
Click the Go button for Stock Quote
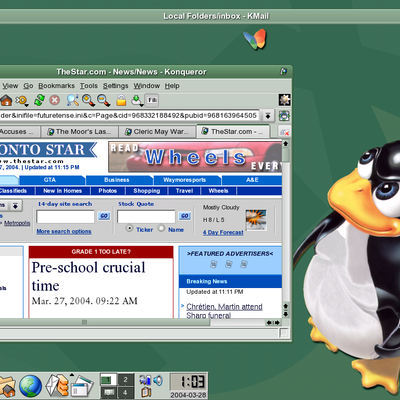185,216
